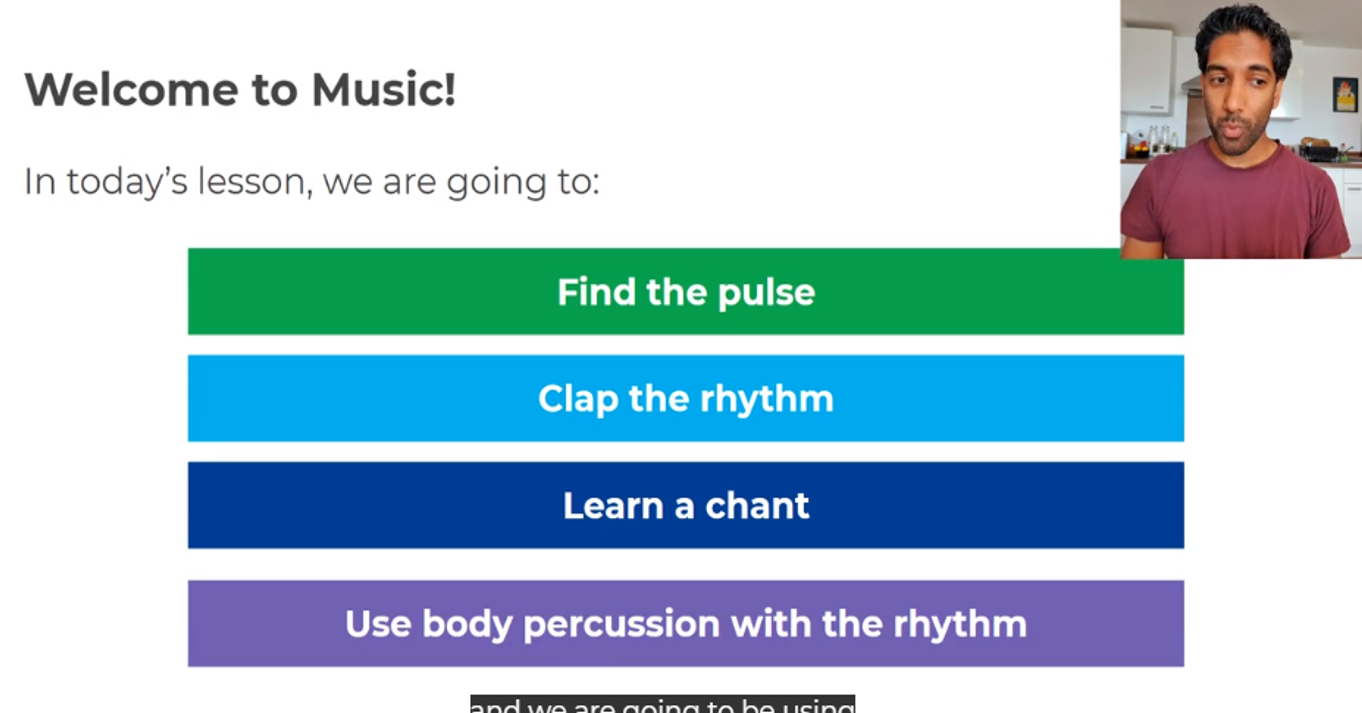The image size is (1362, 713).
Task: Click the white upper kitchen cabinet behind presenter
Action: point(1146,70)
